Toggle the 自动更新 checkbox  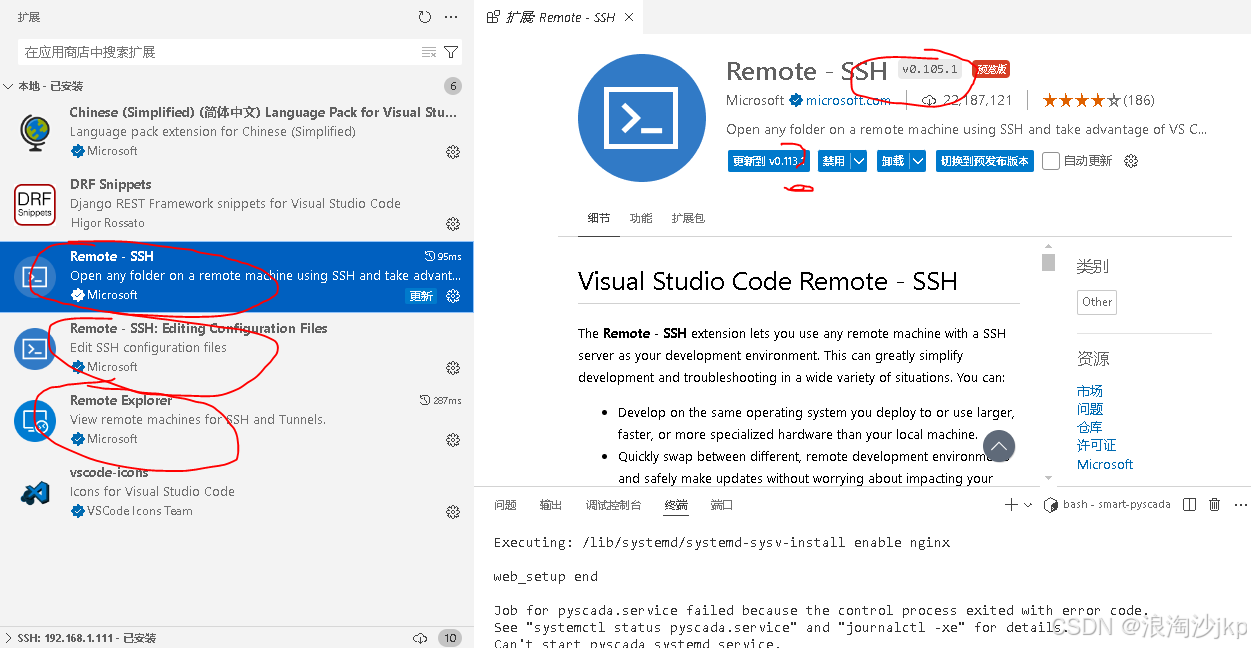click(x=1051, y=161)
